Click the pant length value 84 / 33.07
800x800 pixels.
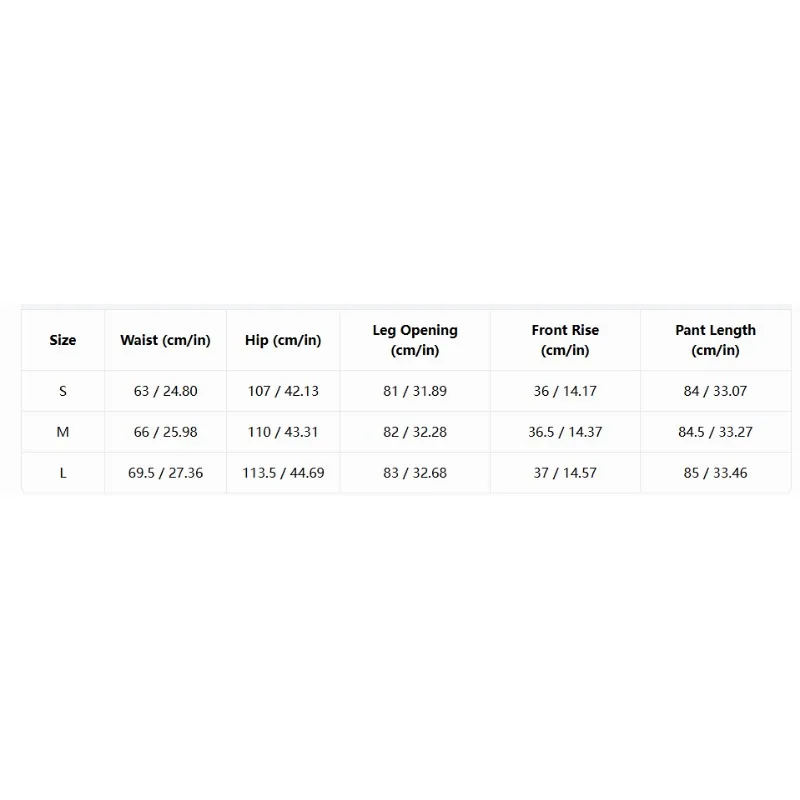pos(715,391)
